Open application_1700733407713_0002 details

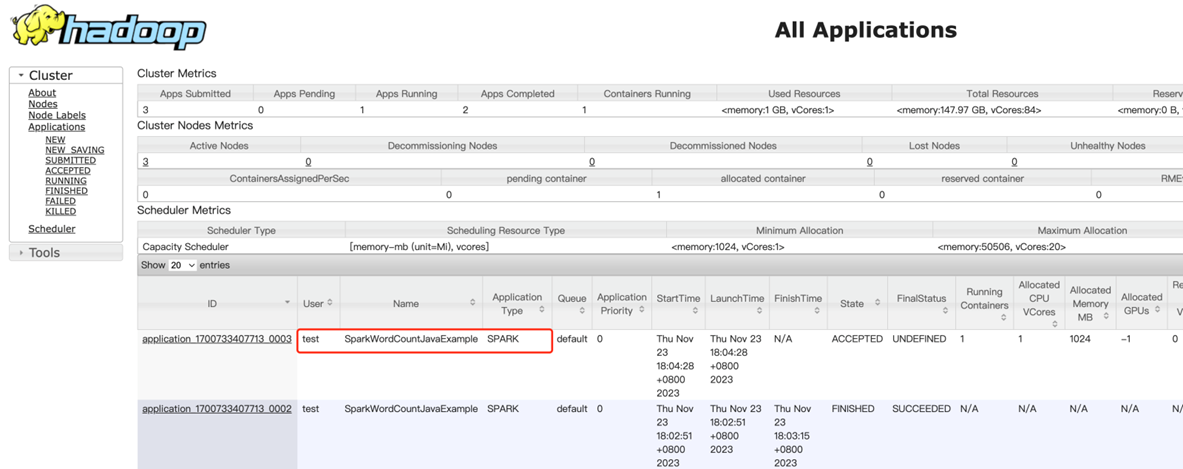pyautogui.click(x=217, y=409)
